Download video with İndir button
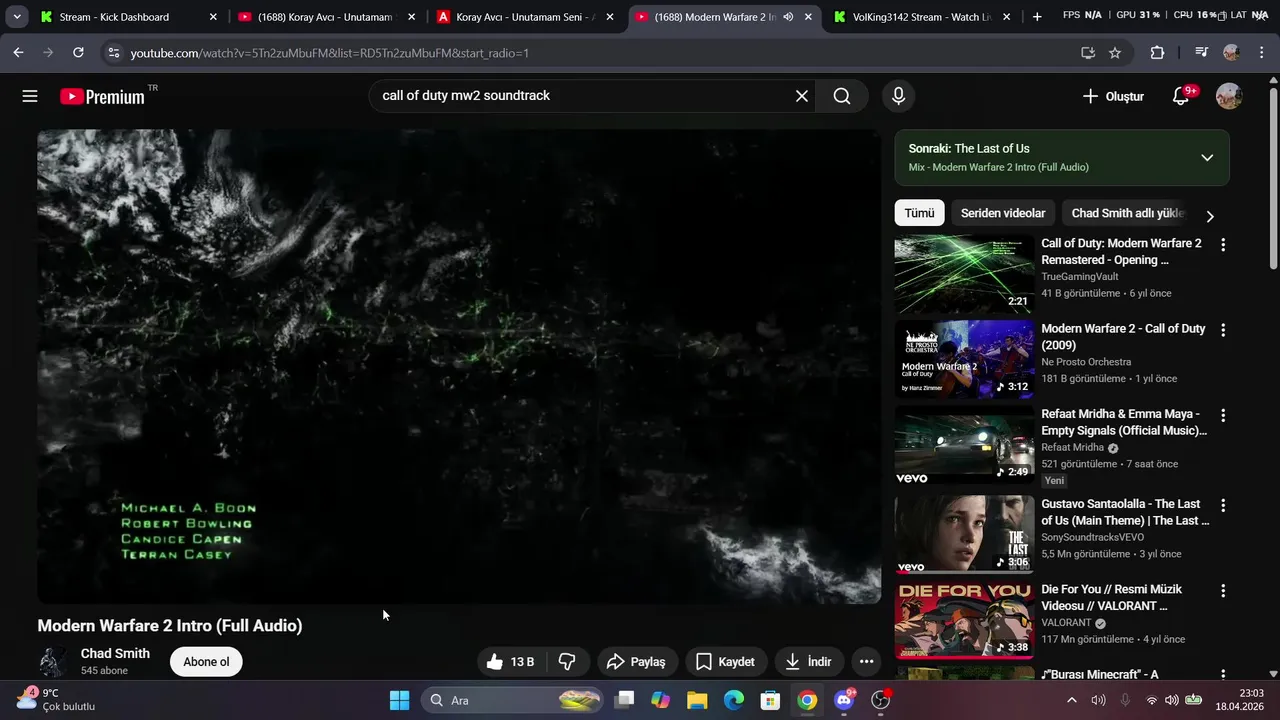 pos(808,662)
